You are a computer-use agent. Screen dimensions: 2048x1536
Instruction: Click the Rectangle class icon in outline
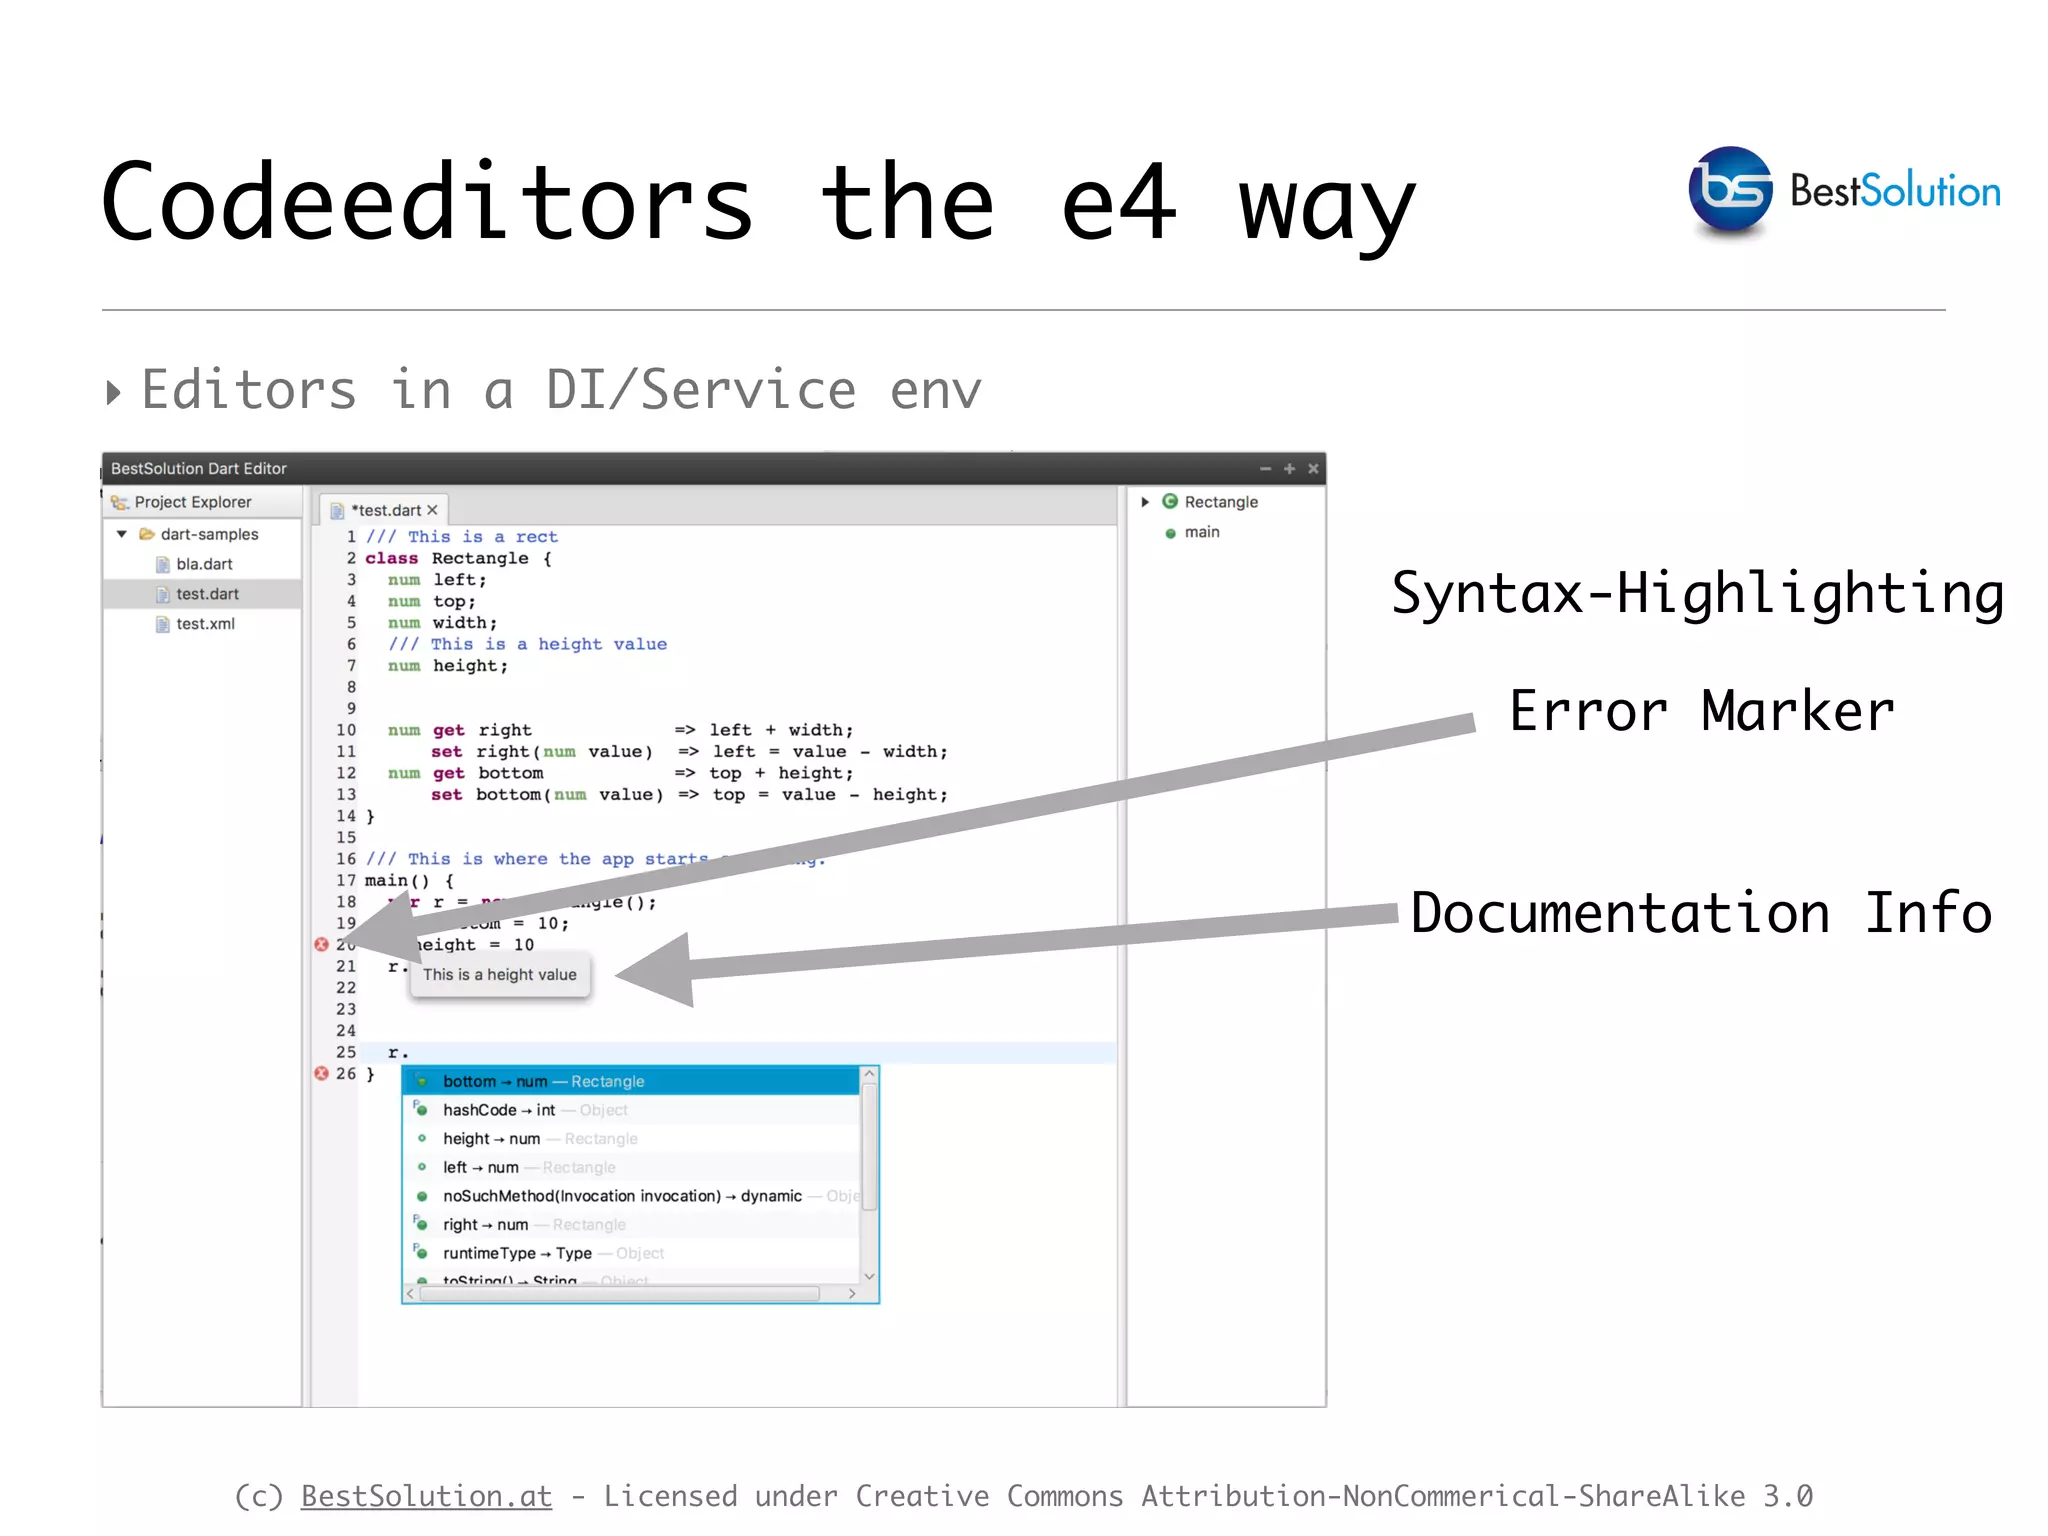click(x=1169, y=501)
